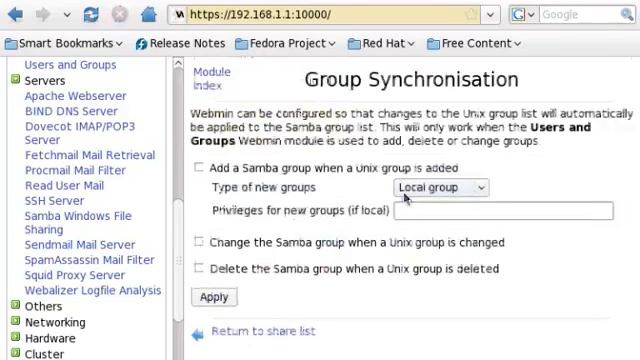Open the navigation history dropdown arrow
The height and width of the screenshot is (360, 640).
(x=67, y=15)
